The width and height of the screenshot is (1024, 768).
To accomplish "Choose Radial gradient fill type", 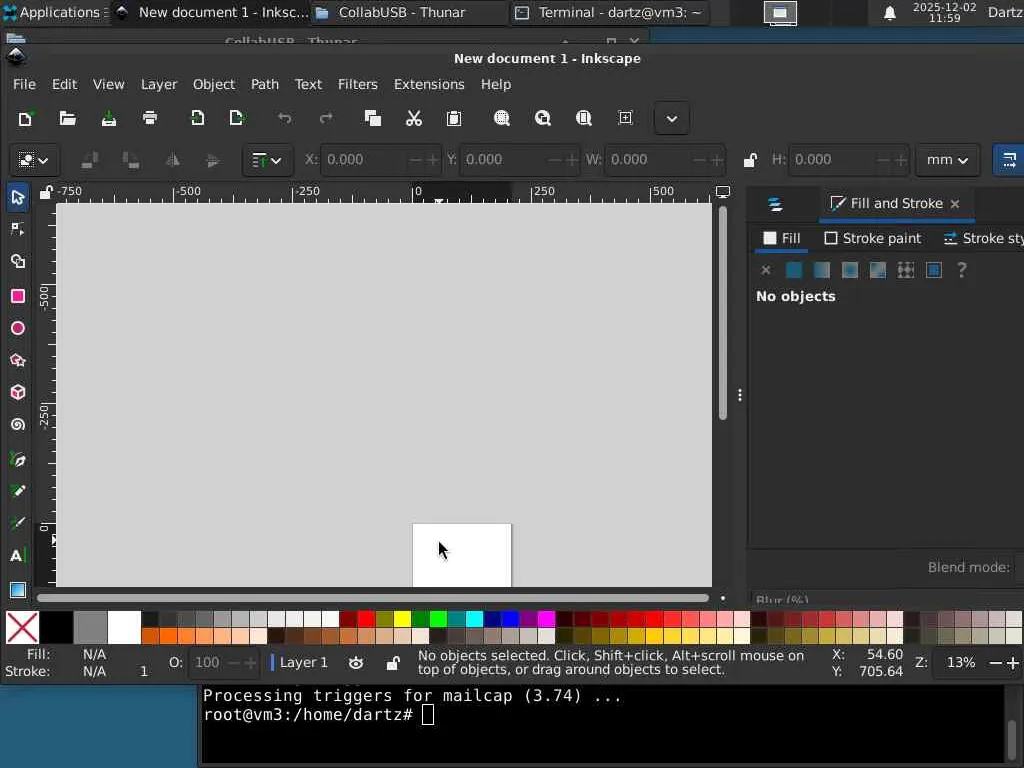I will pos(850,270).
